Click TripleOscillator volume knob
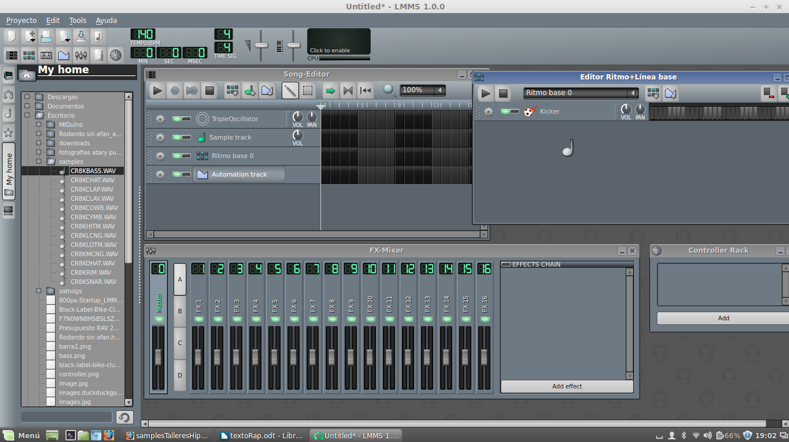Image resolution: width=789 pixels, height=442 pixels. coord(297,116)
